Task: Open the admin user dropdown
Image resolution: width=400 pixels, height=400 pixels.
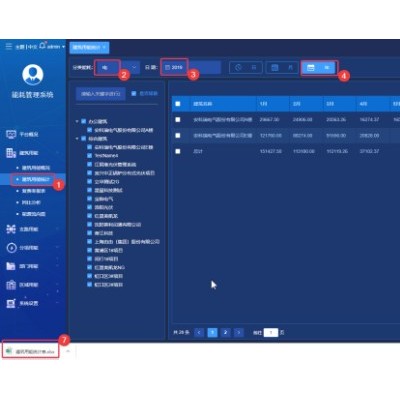Action: coord(56,47)
